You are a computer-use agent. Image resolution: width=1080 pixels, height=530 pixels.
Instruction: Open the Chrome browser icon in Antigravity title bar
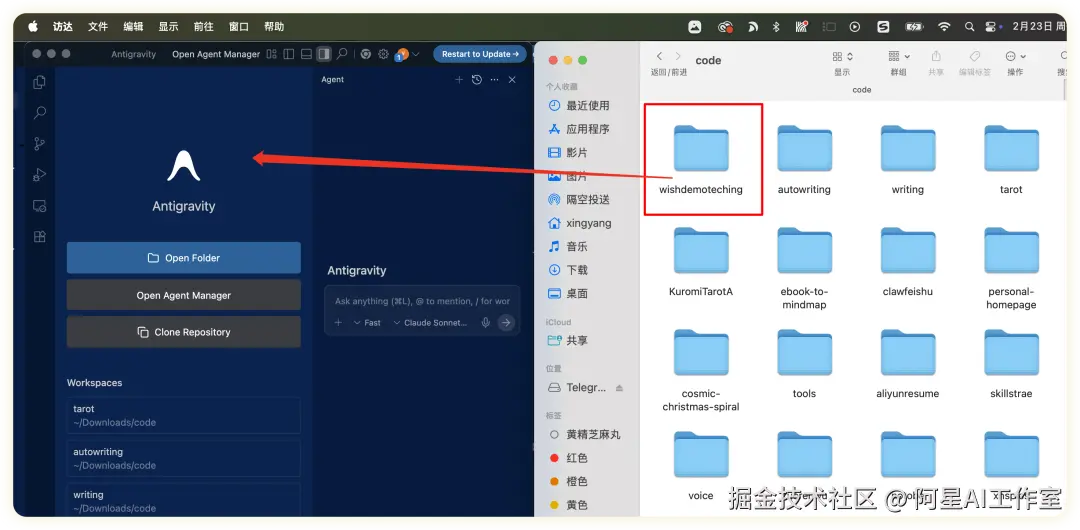366,54
